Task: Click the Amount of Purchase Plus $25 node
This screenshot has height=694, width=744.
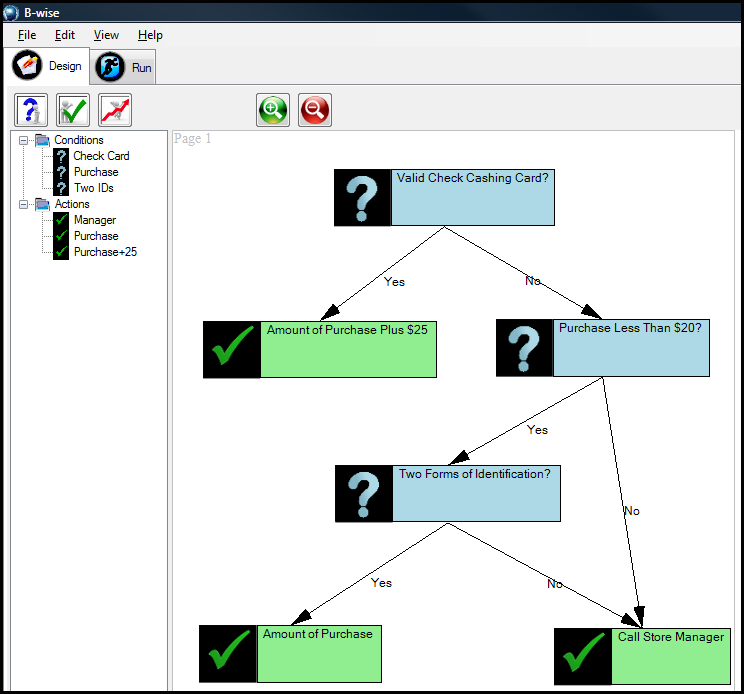Action: coord(347,349)
